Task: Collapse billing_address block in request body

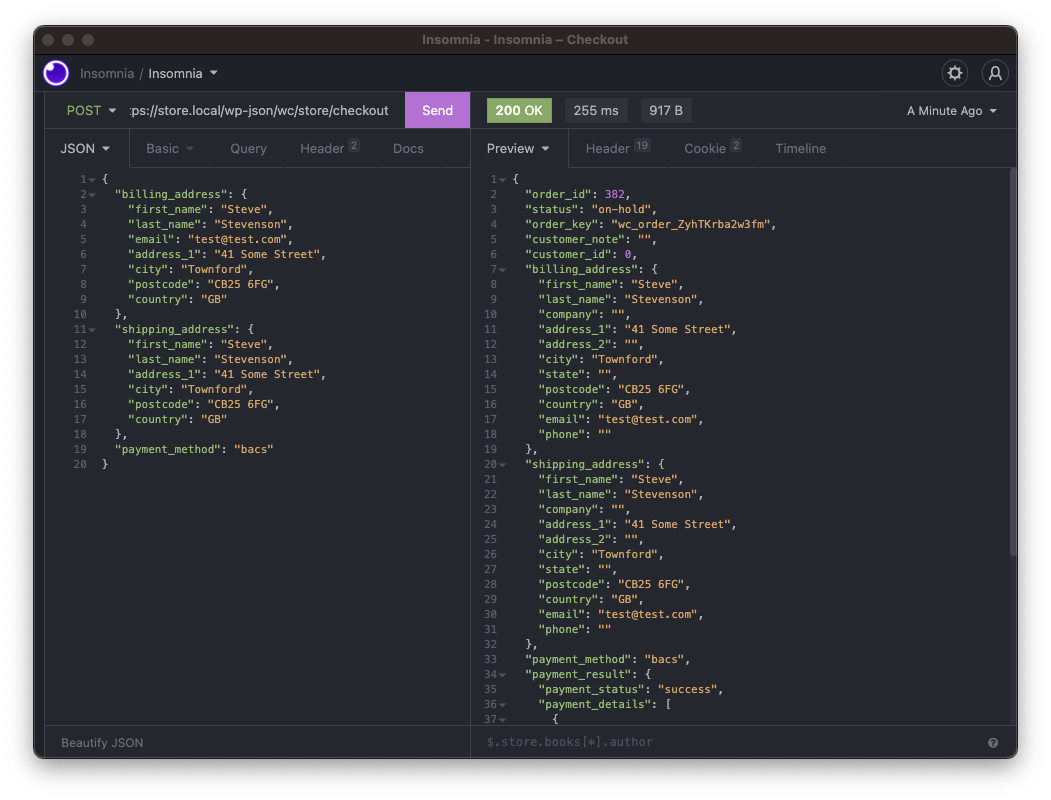Action: [x=93, y=194]
